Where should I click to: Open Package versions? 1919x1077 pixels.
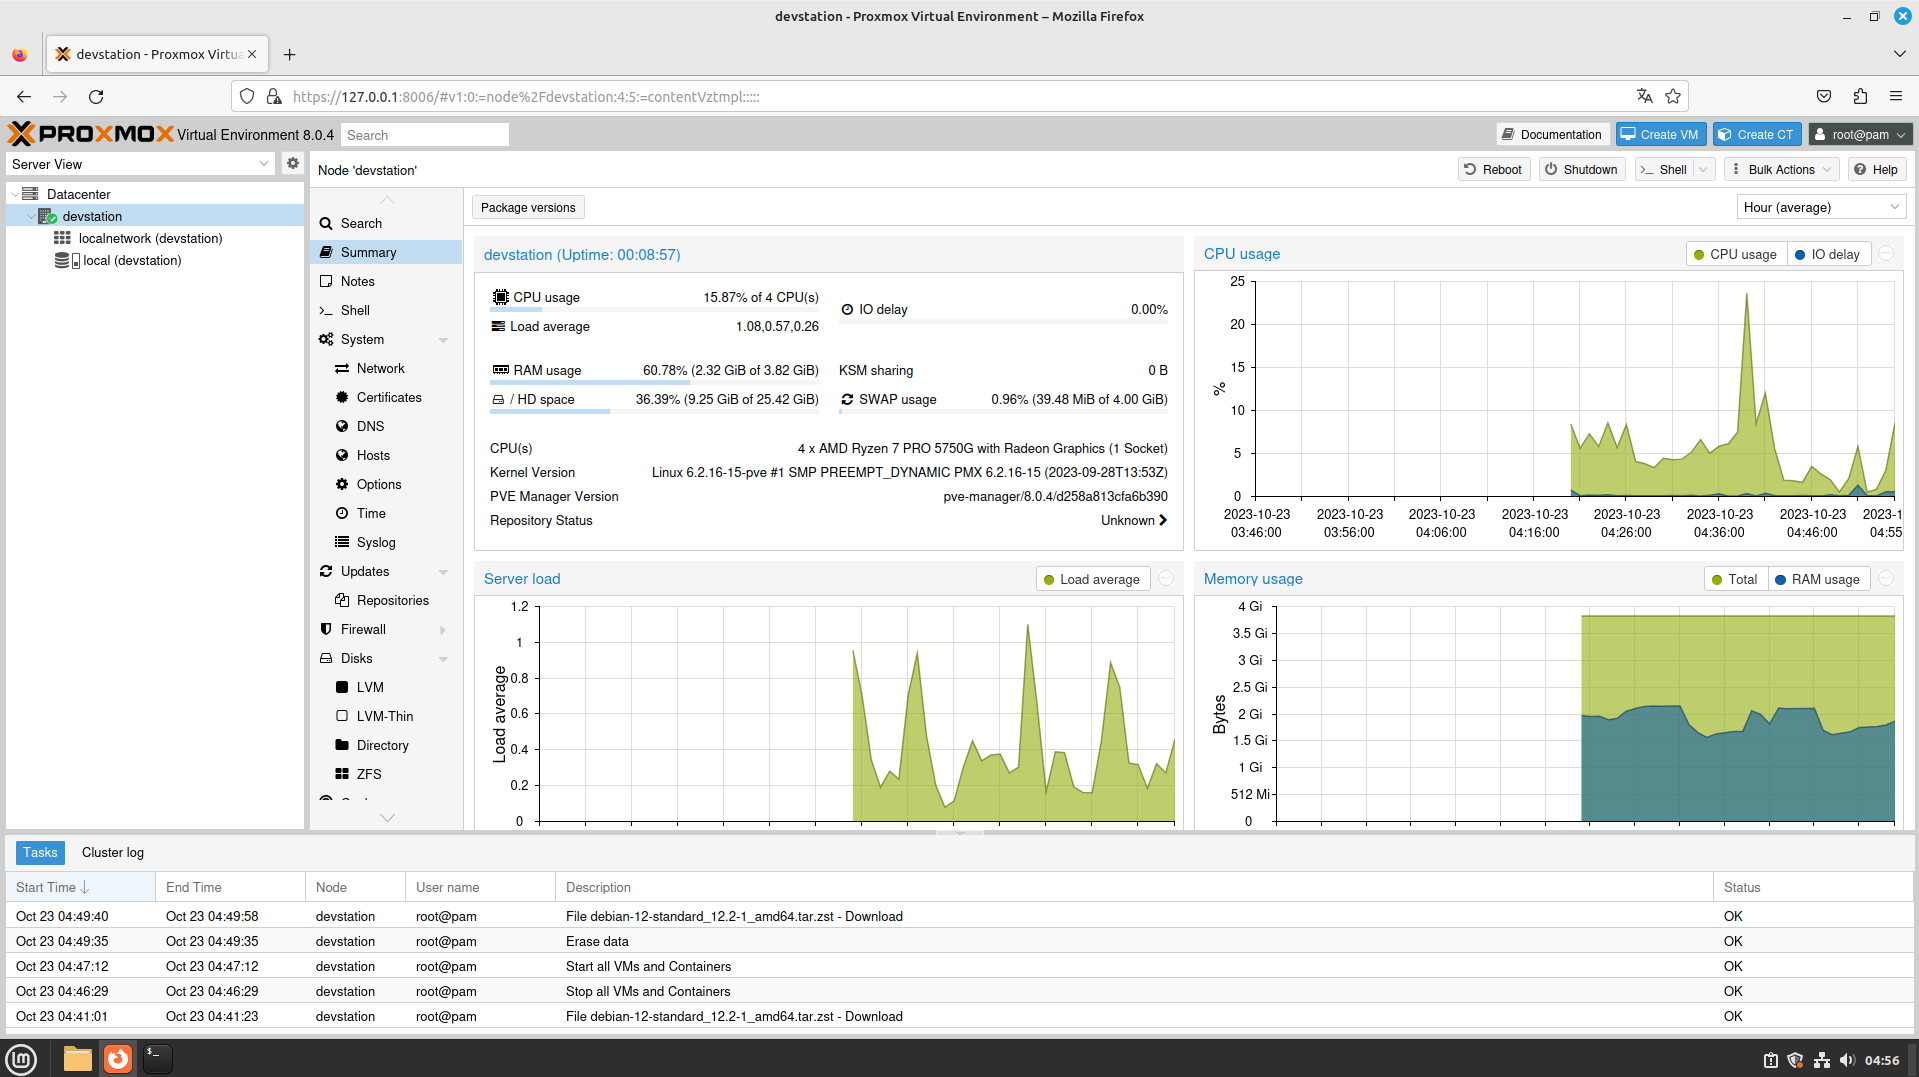point(528,207)
